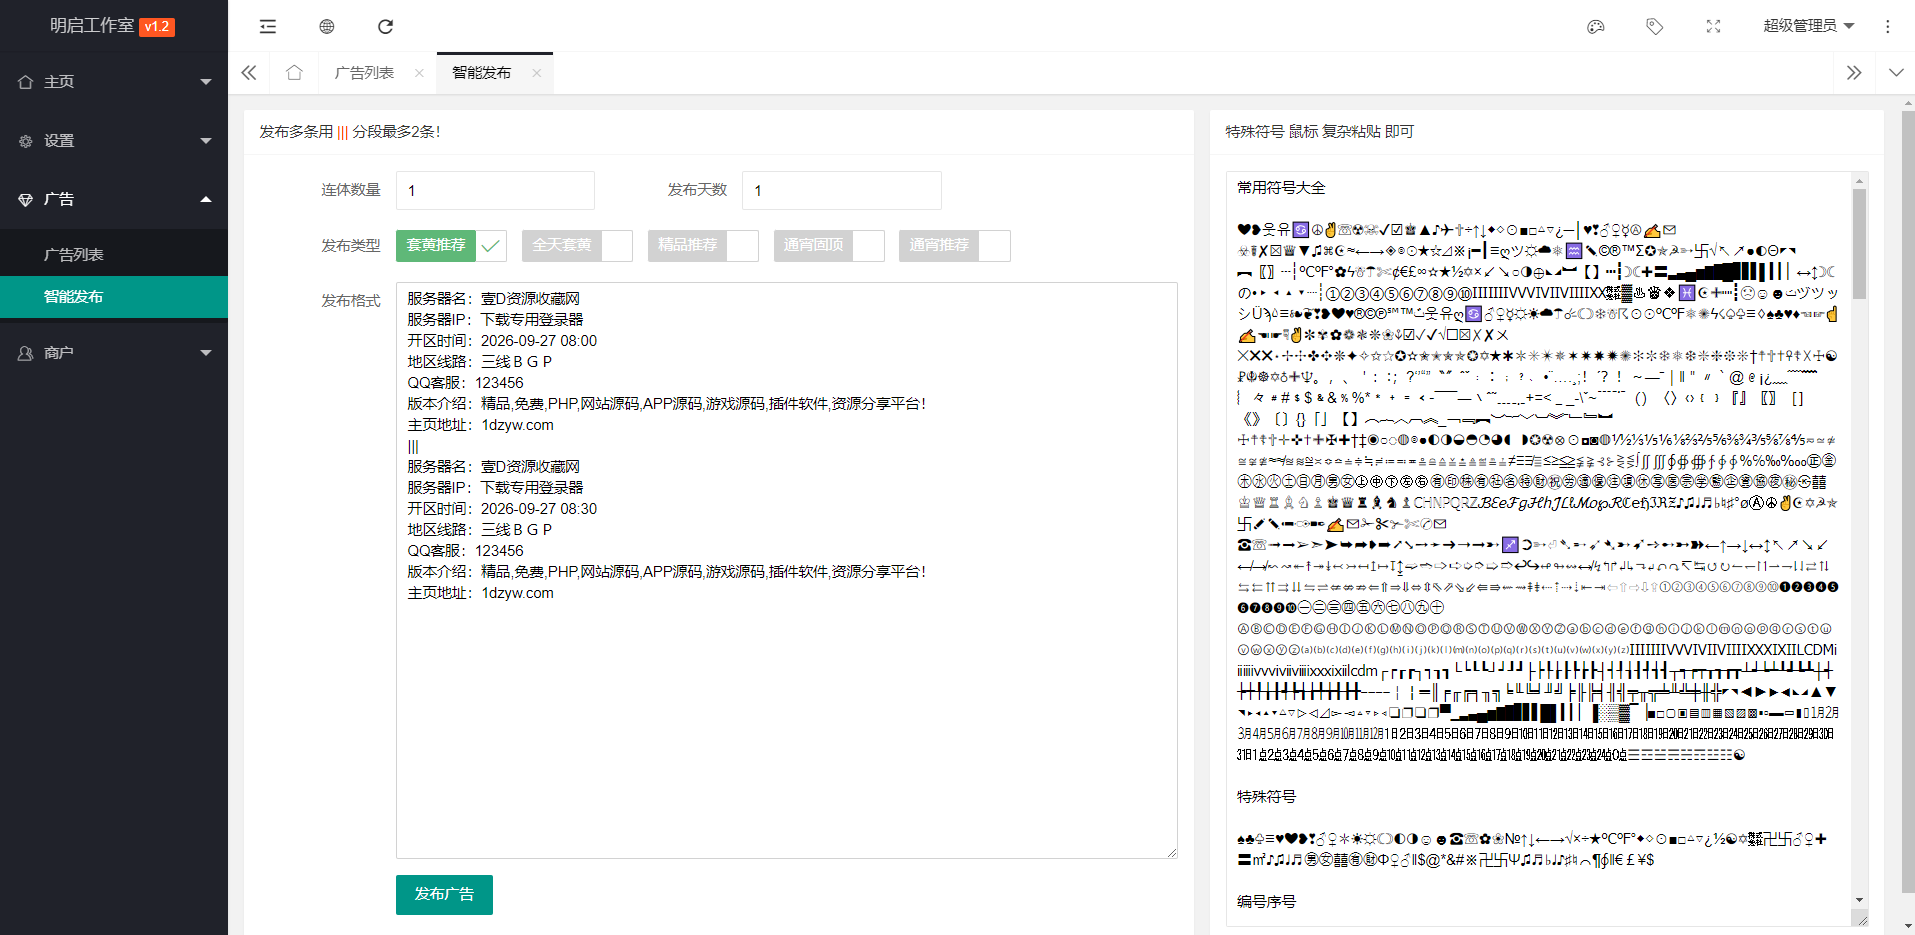This screenshot has height=935, width=1915.
Task: Click the 特殊符号 鼠标 复杂粘贴 即可 header
Action: (x=1320, y=132)
